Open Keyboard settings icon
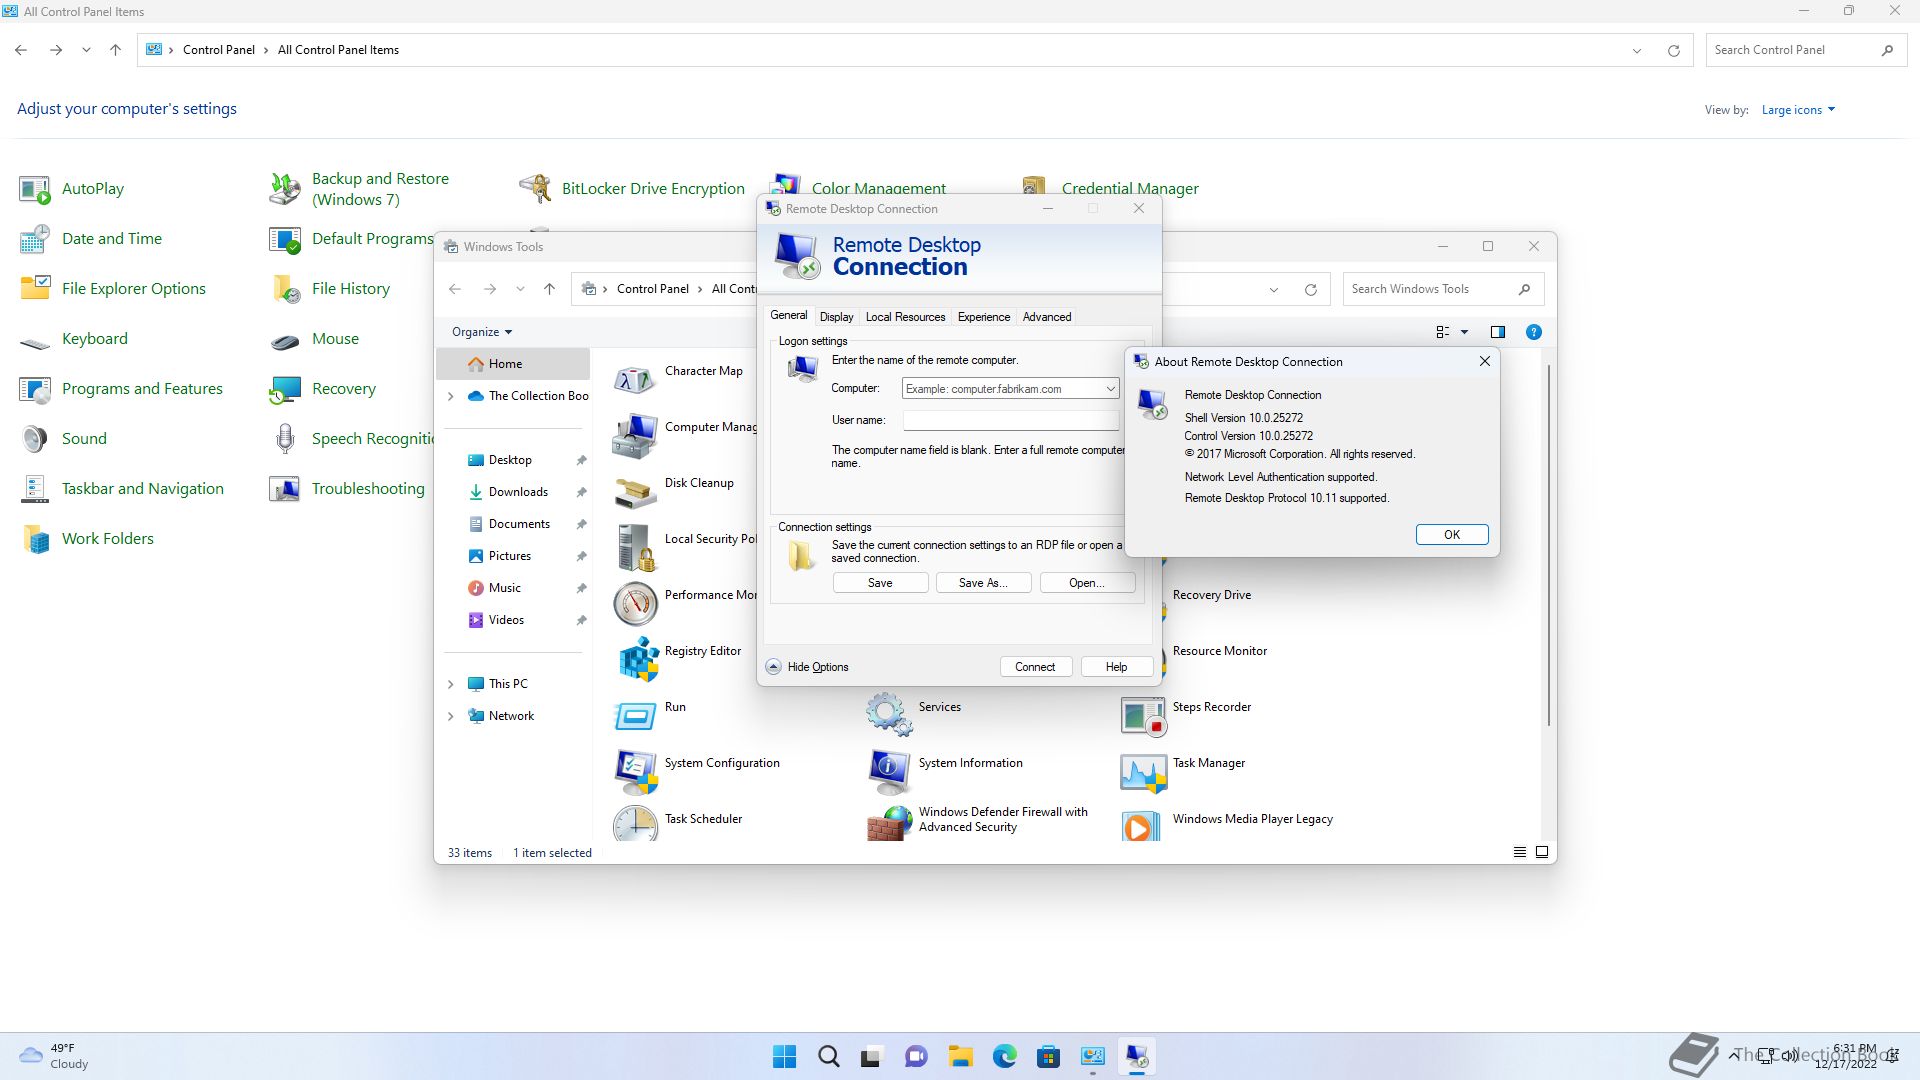The height and width of the screenshot is (1080, 1920). 35,341
